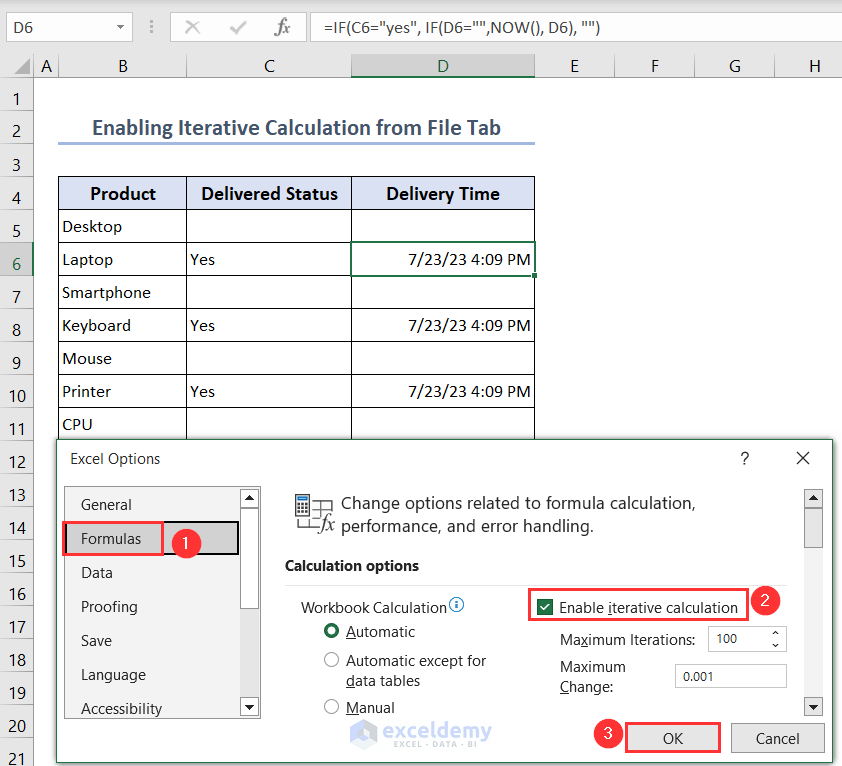The image size is (842, 766).
Task: Select the Proofing category in Excel Options
Action: point(109,606)
